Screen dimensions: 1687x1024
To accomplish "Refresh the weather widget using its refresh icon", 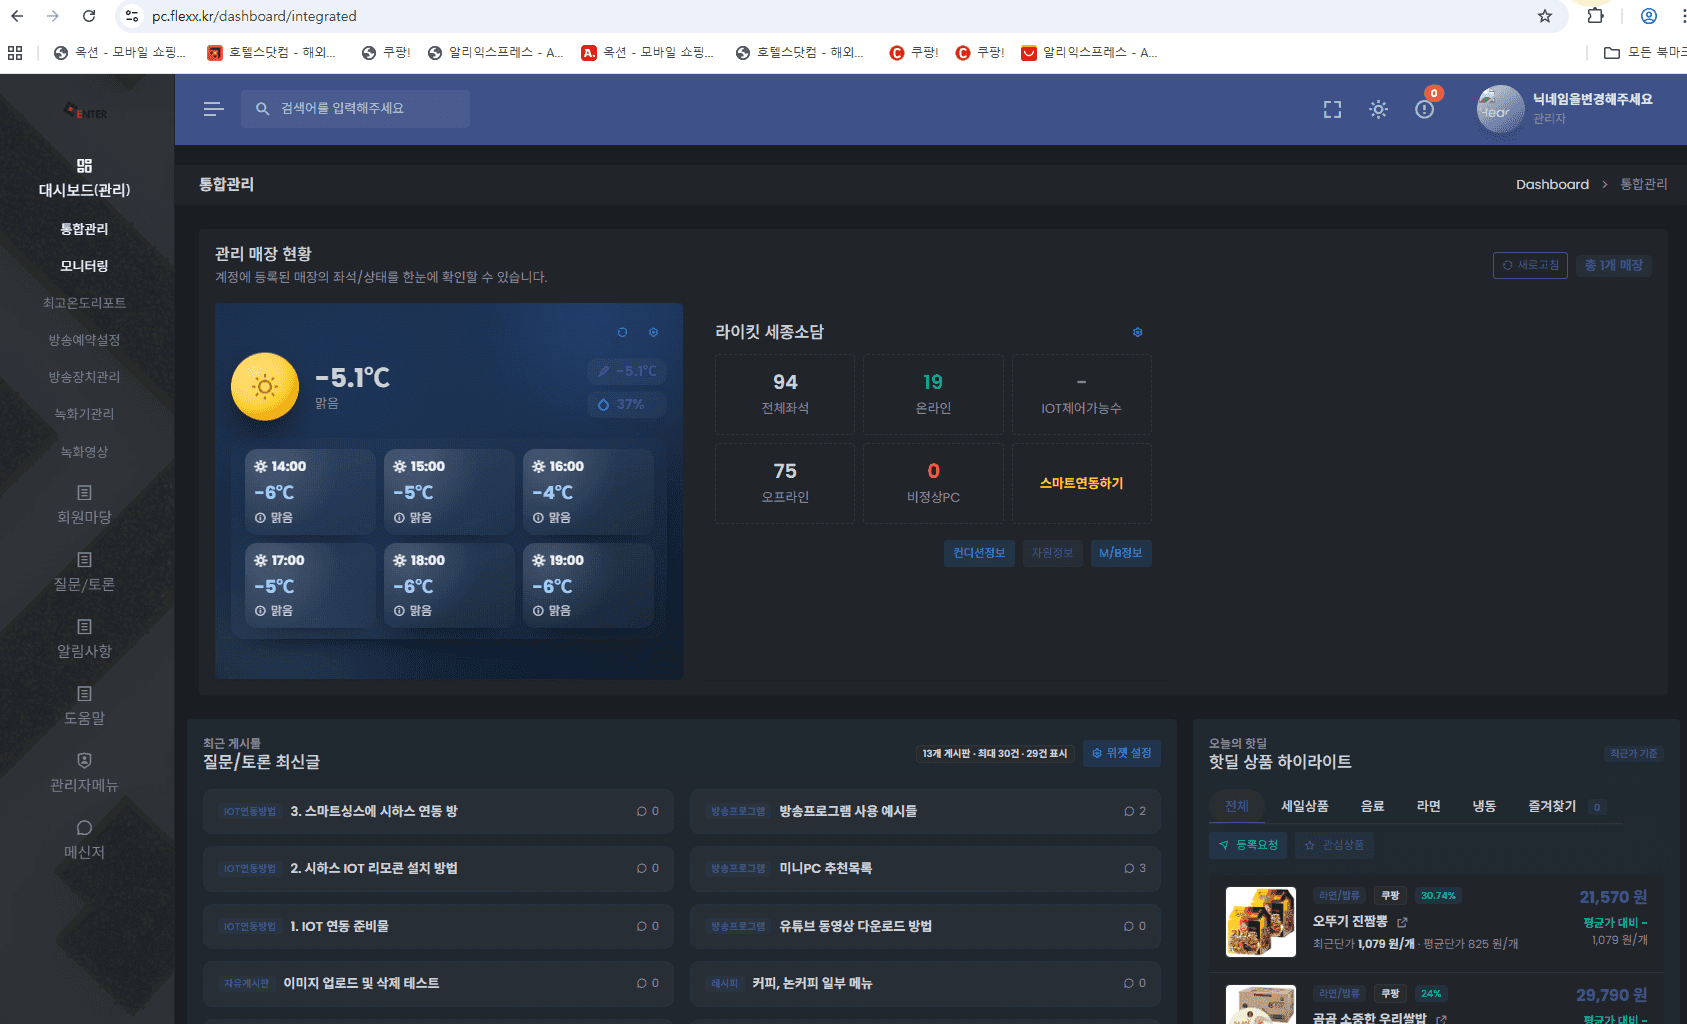I will [622, 332].
